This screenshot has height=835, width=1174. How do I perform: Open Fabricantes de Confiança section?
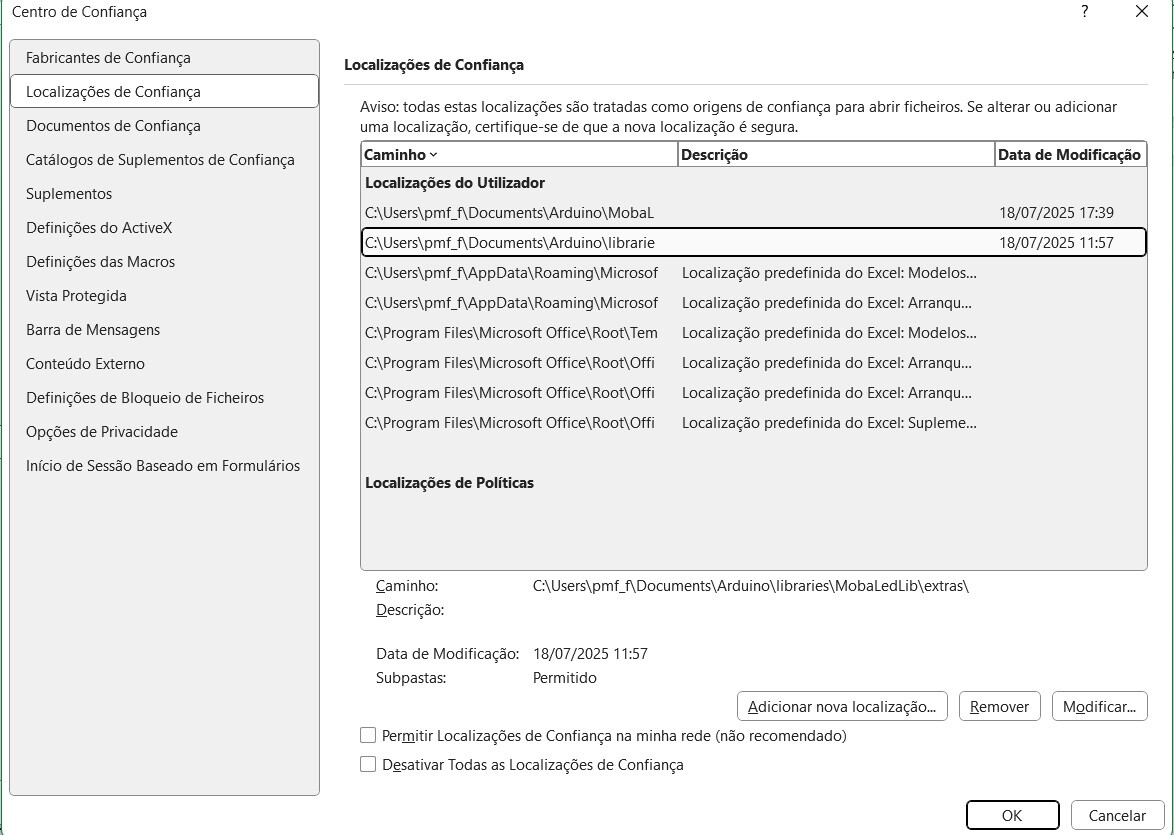(108, 58)
